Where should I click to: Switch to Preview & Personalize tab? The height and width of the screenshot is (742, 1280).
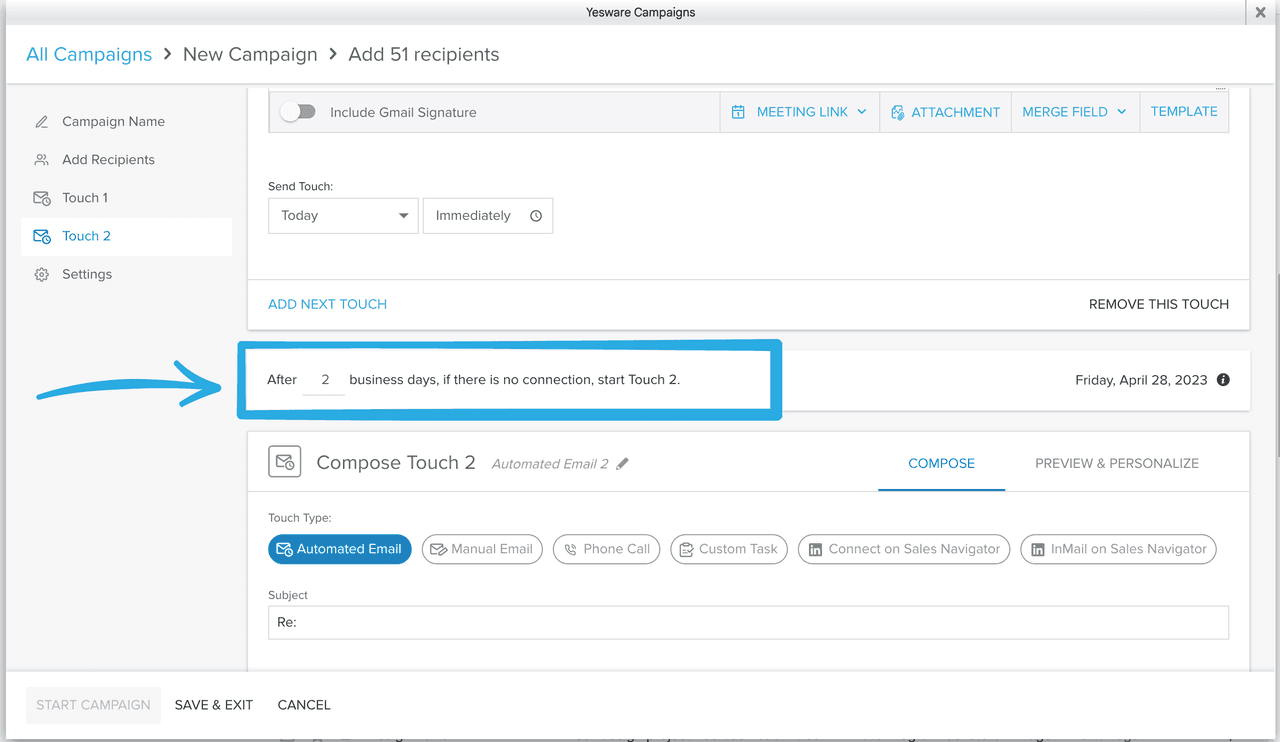pos(1116,463)
